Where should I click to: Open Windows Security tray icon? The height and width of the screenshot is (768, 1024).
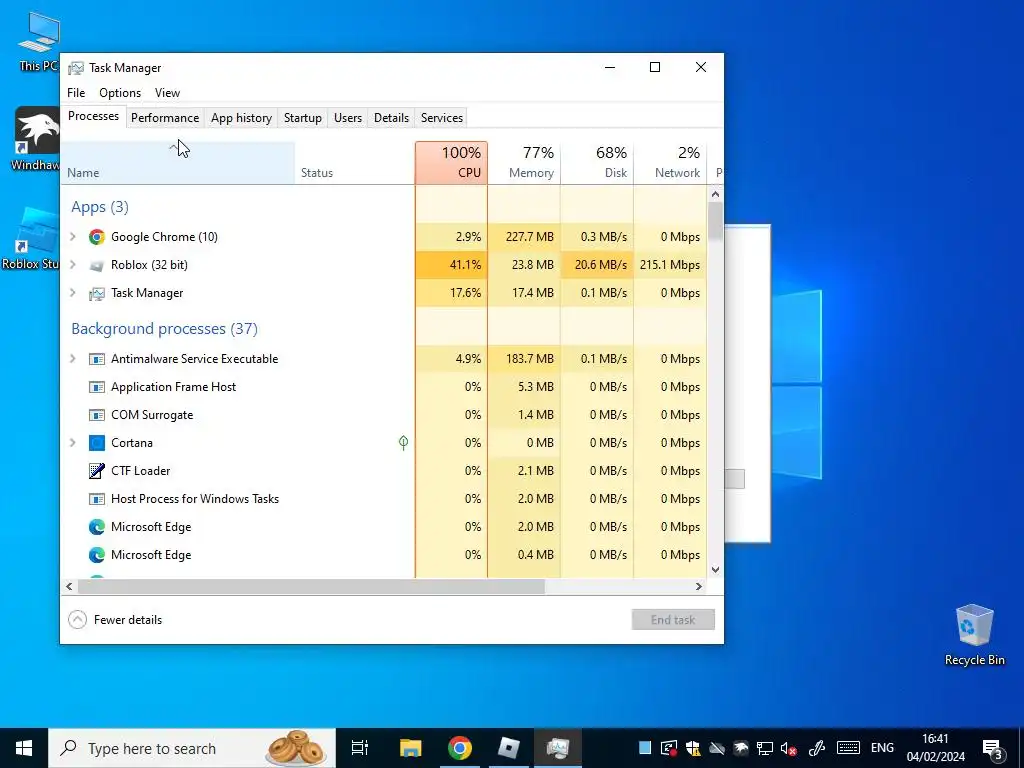click(x=693, y=748)
